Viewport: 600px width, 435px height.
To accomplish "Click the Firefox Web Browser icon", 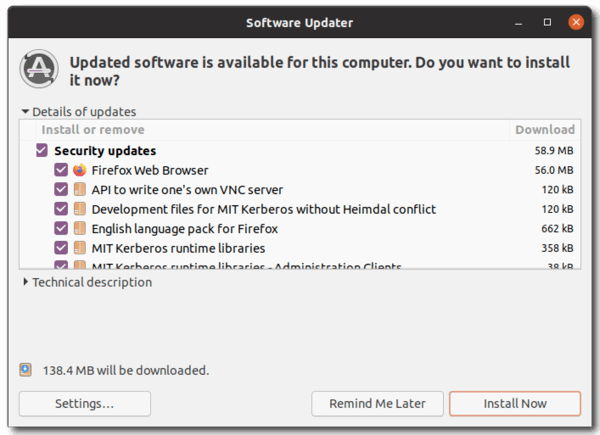I will coord(80,170).
